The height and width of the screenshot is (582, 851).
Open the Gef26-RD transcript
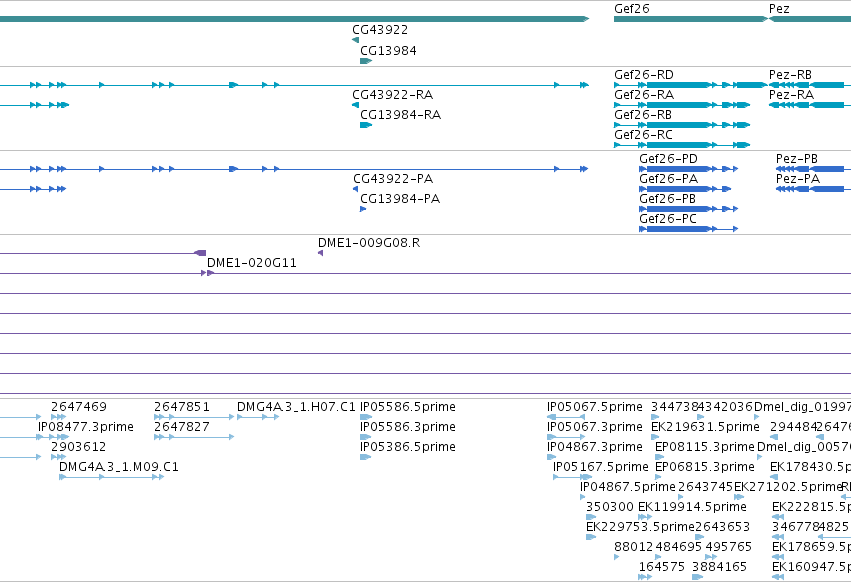click(690, 85)
